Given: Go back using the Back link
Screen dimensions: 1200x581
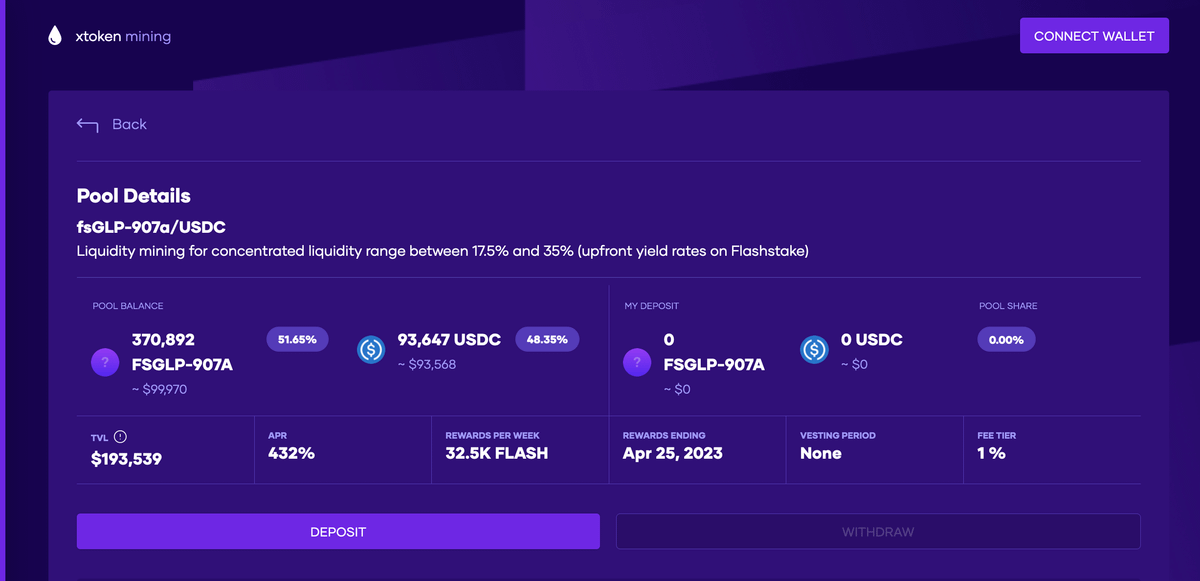Looking at the screenshot, I should pyautogui.click(x=129, y=124).
